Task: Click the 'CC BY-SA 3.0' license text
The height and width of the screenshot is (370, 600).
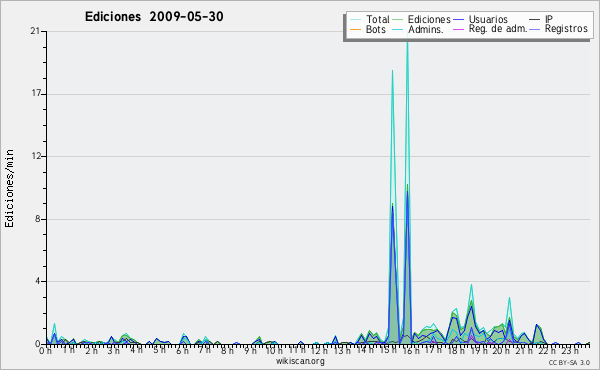Action: (569, 362)
